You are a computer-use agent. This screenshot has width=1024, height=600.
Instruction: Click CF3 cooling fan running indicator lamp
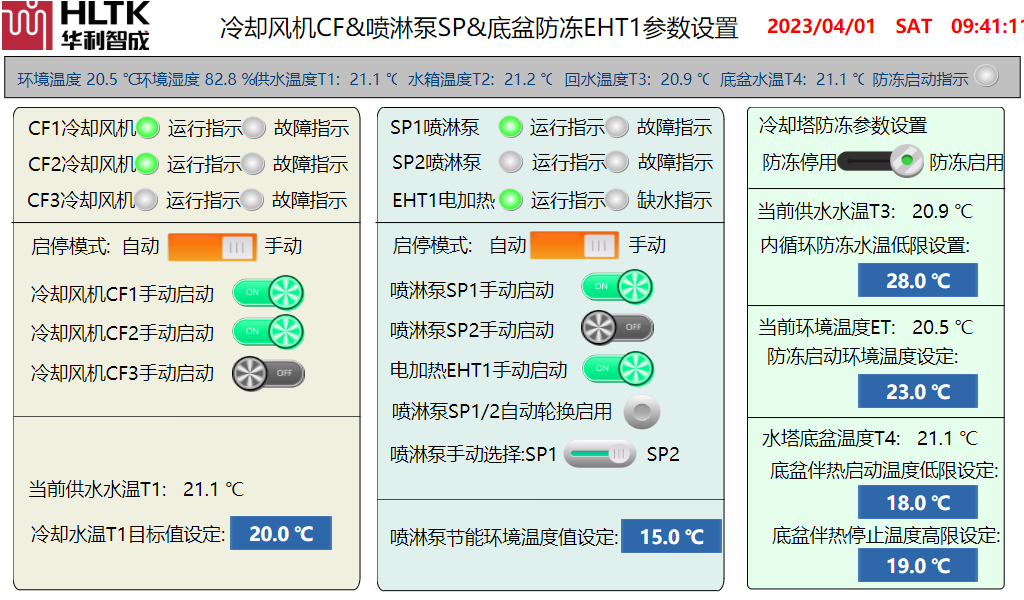point(147,200)
